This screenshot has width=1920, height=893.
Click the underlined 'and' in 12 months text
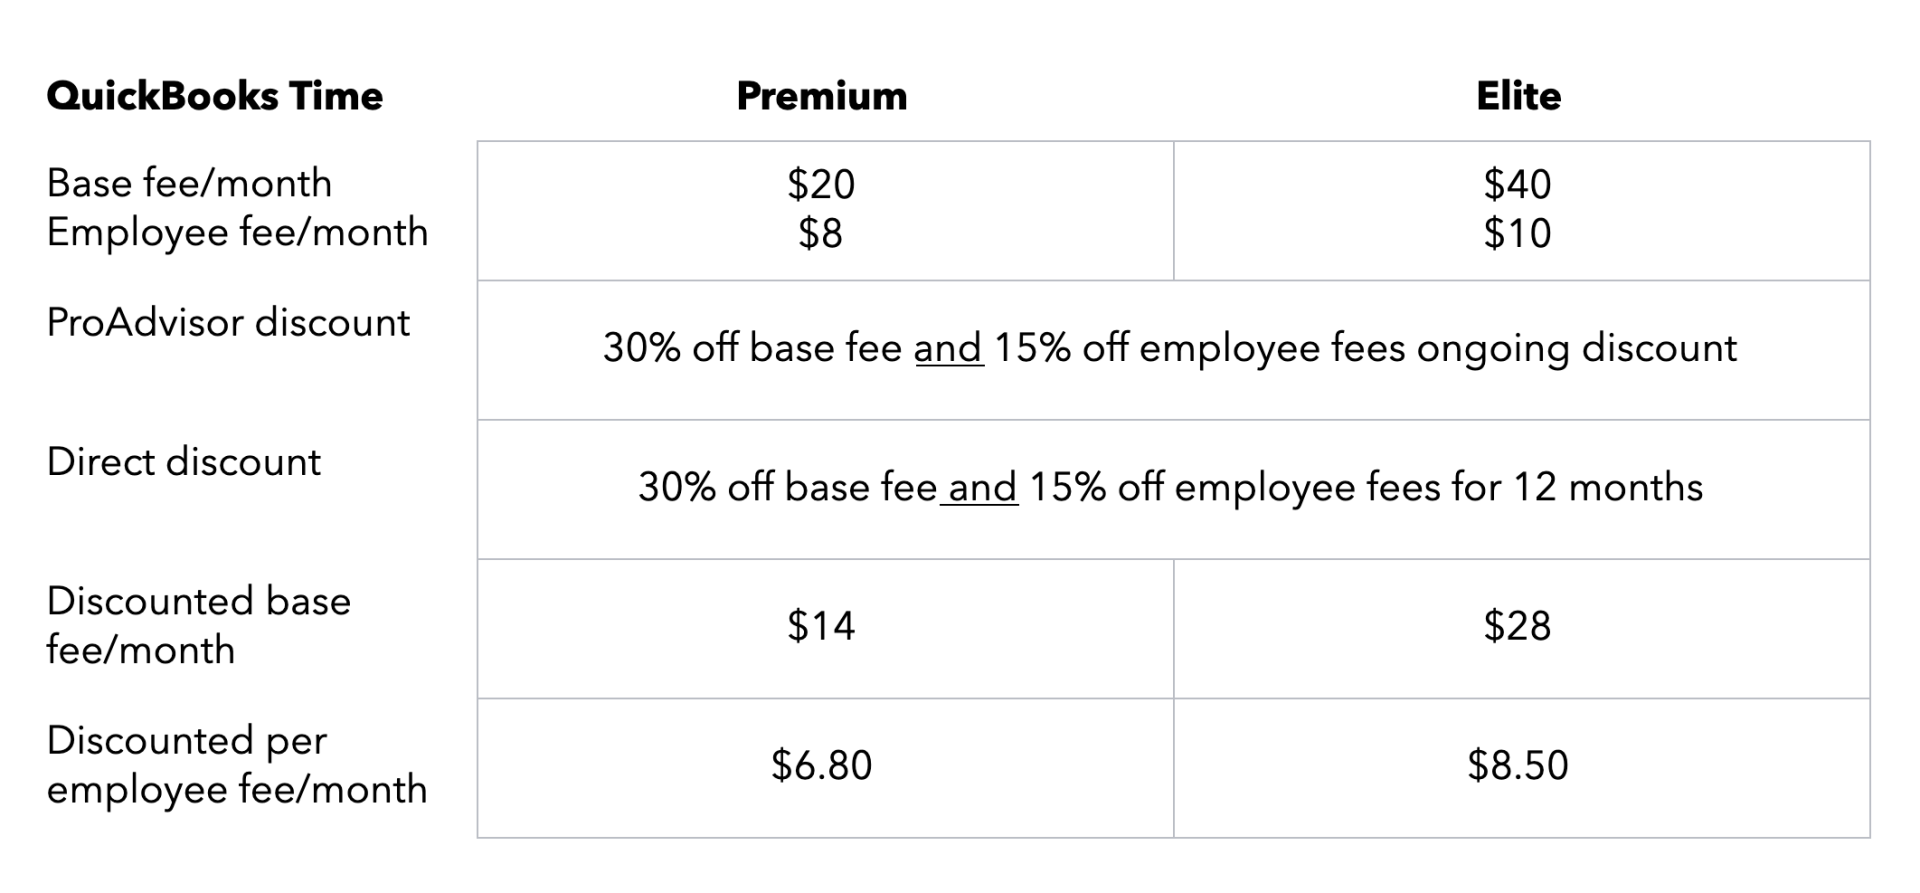click(980, 487)
